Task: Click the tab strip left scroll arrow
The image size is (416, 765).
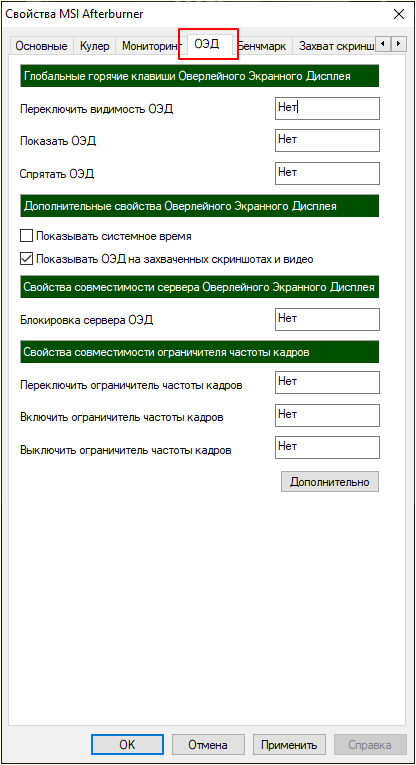Action: pos(384,44)
